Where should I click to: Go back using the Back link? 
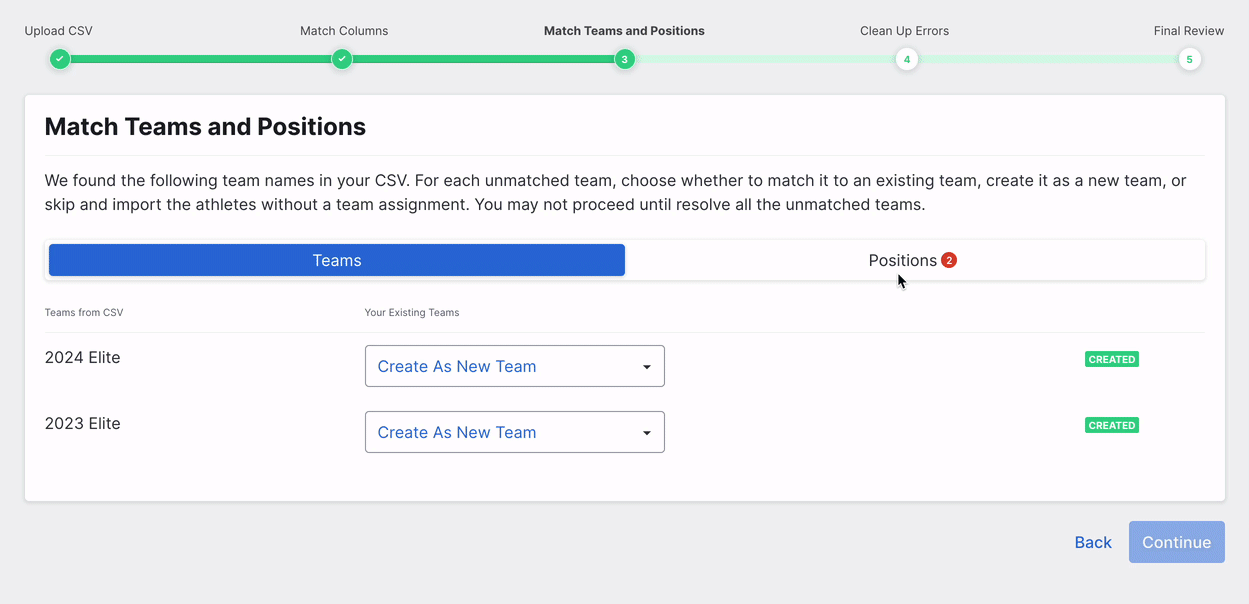click(x=1092, y=542)
